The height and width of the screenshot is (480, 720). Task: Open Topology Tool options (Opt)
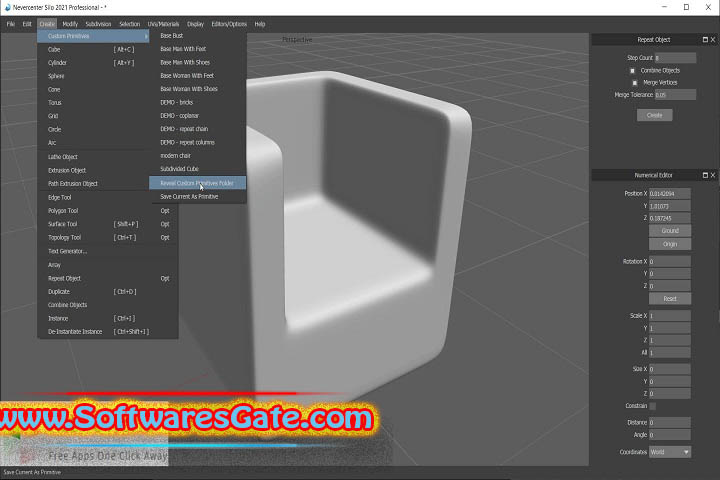165,237
